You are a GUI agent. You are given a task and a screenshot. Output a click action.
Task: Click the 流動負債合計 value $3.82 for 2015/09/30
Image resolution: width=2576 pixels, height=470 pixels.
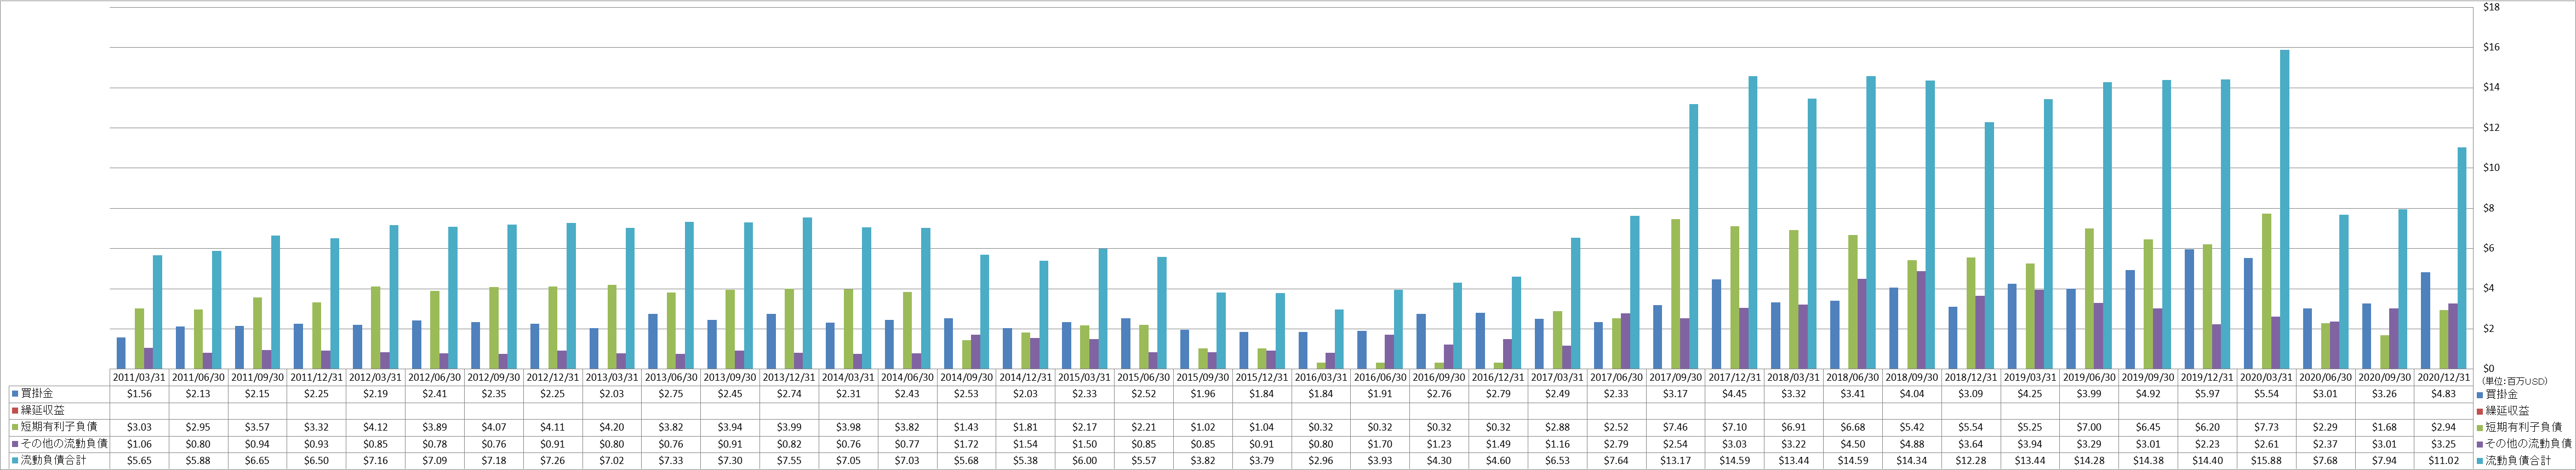point(1203,460)
